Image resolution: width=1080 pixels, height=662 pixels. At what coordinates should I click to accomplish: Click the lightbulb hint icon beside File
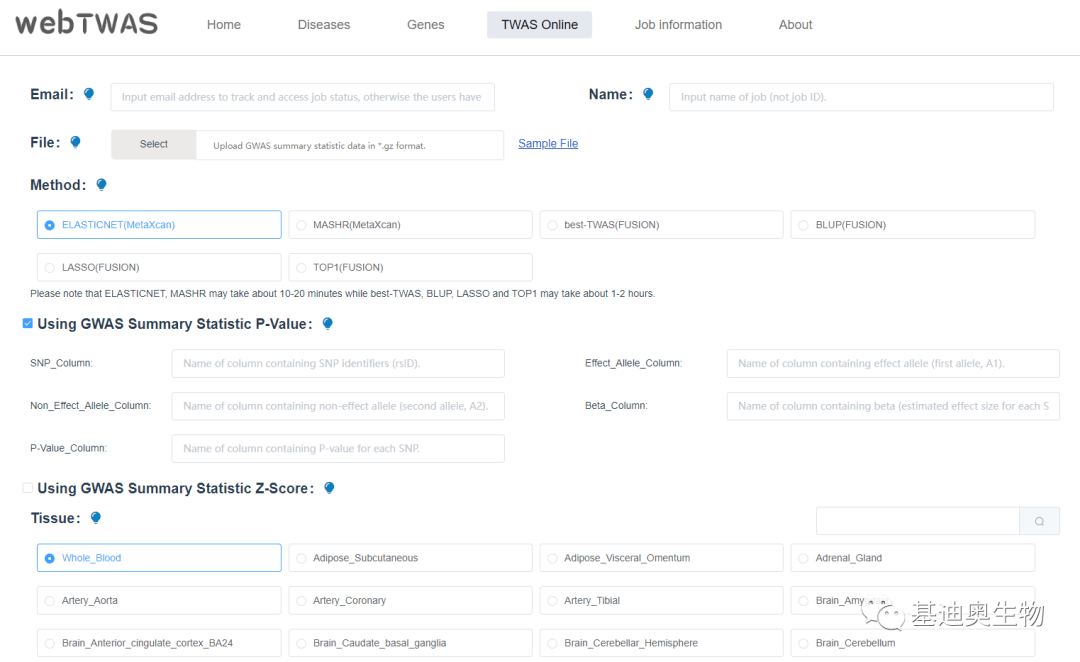tap(75, 143)
